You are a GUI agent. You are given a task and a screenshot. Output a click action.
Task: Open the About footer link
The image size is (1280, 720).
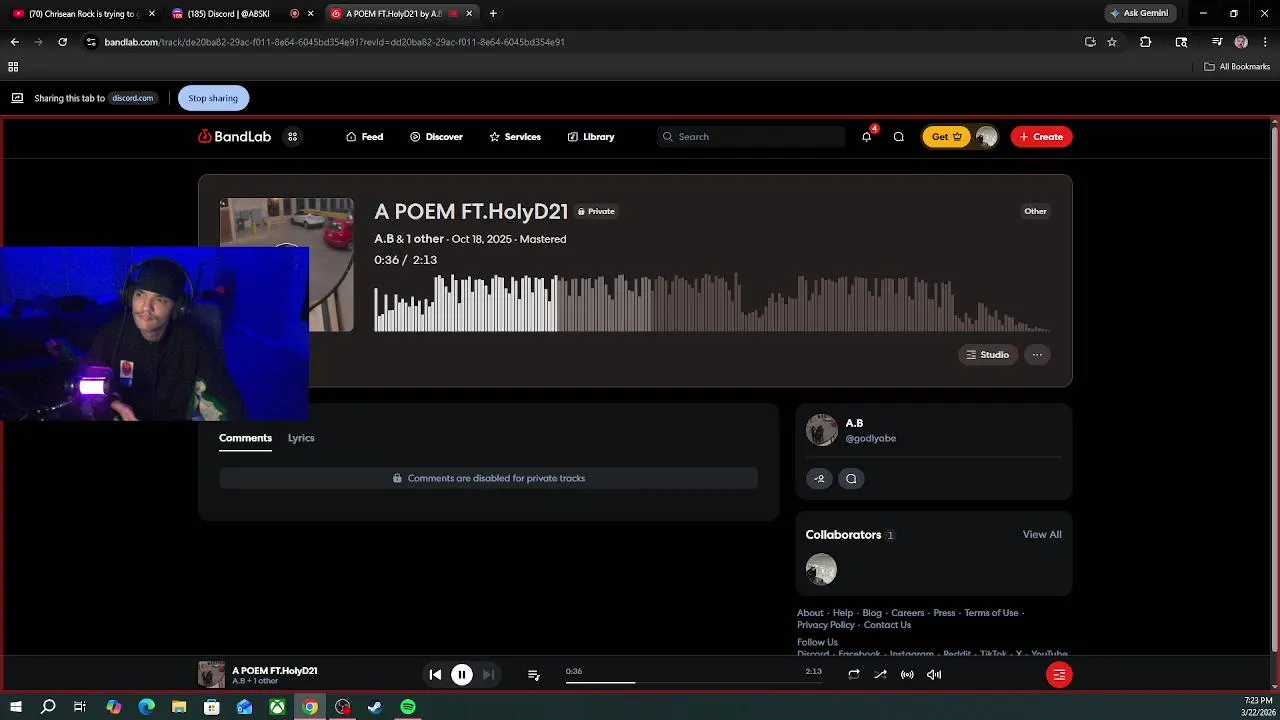point(810,613)
